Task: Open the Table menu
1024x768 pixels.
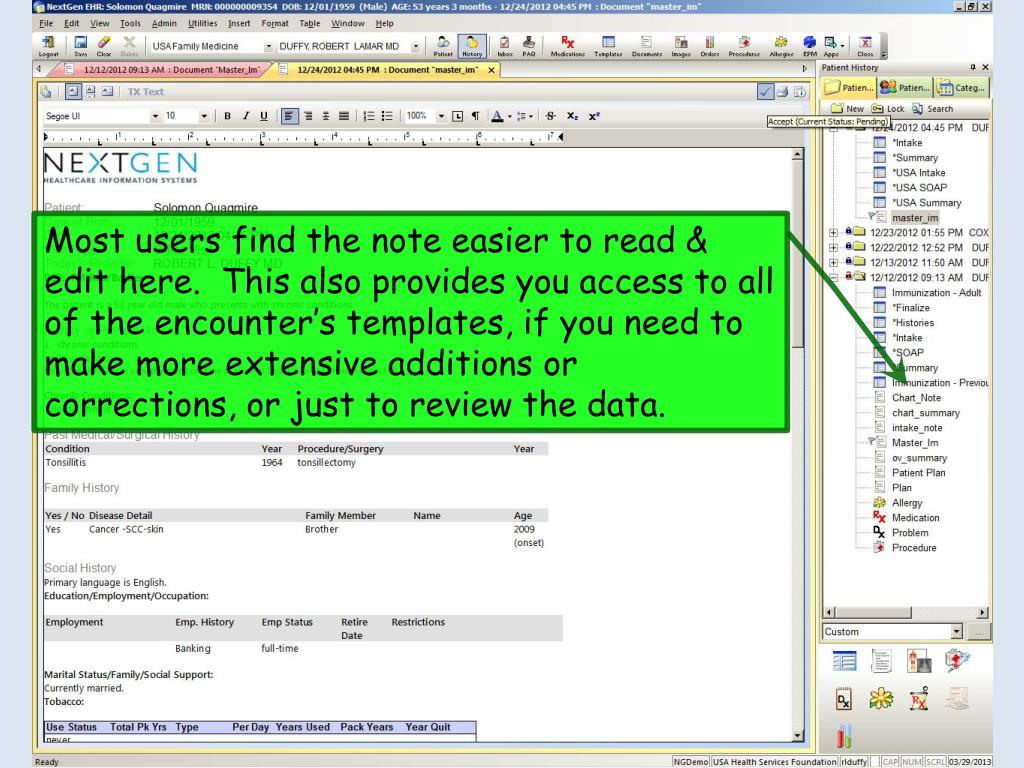Action: [x=310, y=24]
